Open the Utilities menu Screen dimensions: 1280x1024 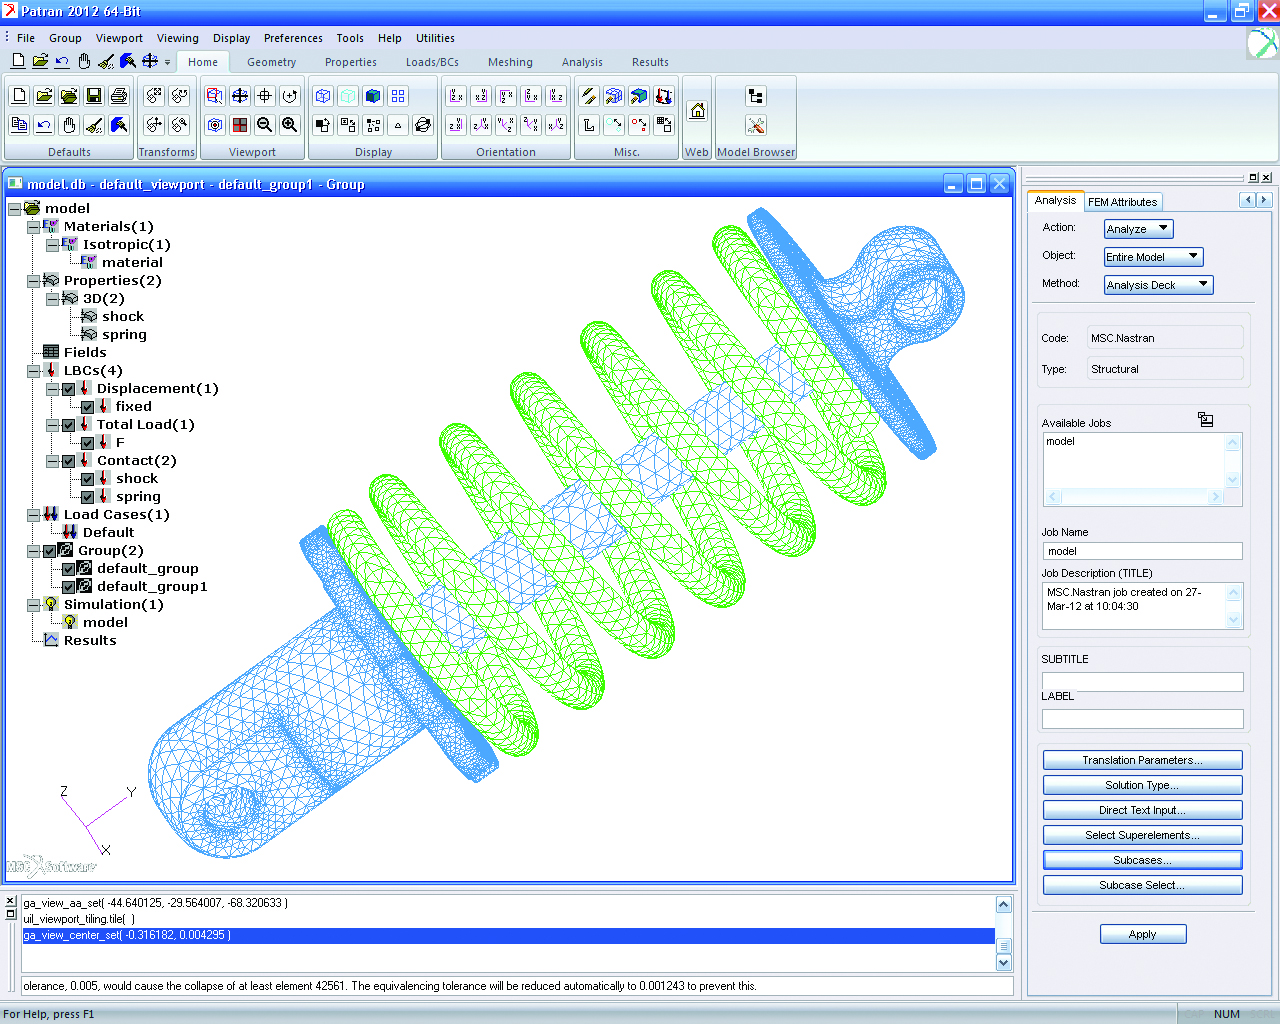click(x=435, y=38)
